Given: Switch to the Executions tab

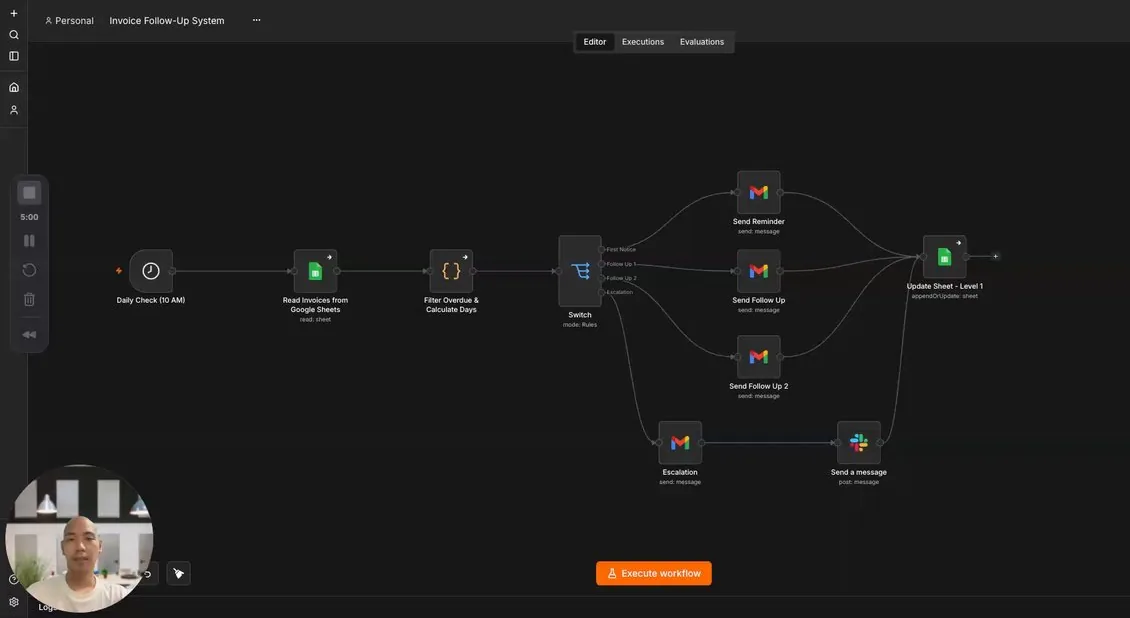Looking at the screenshot, I should [643, 42].
